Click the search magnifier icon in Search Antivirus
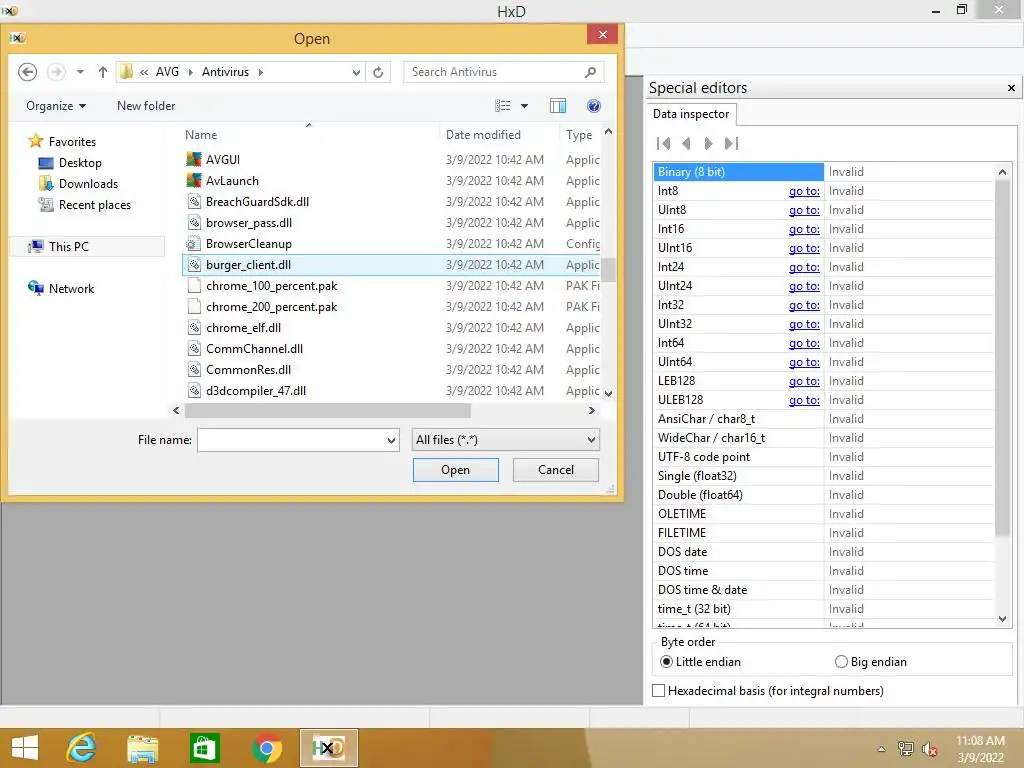The width and height of the screenshot is (1024, 768). point(590,72)
